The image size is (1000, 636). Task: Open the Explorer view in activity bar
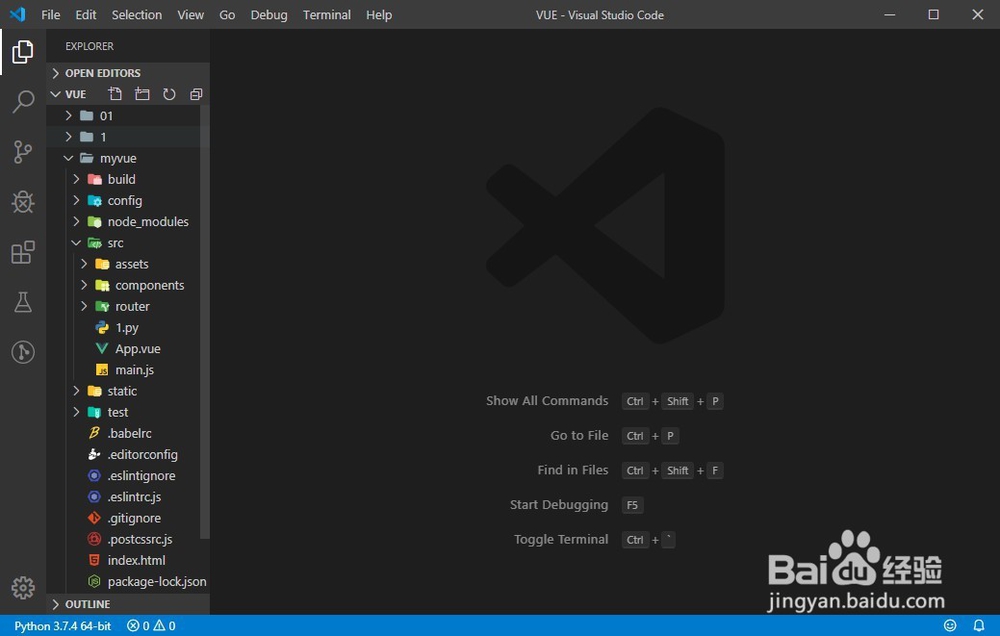(23, 52)
